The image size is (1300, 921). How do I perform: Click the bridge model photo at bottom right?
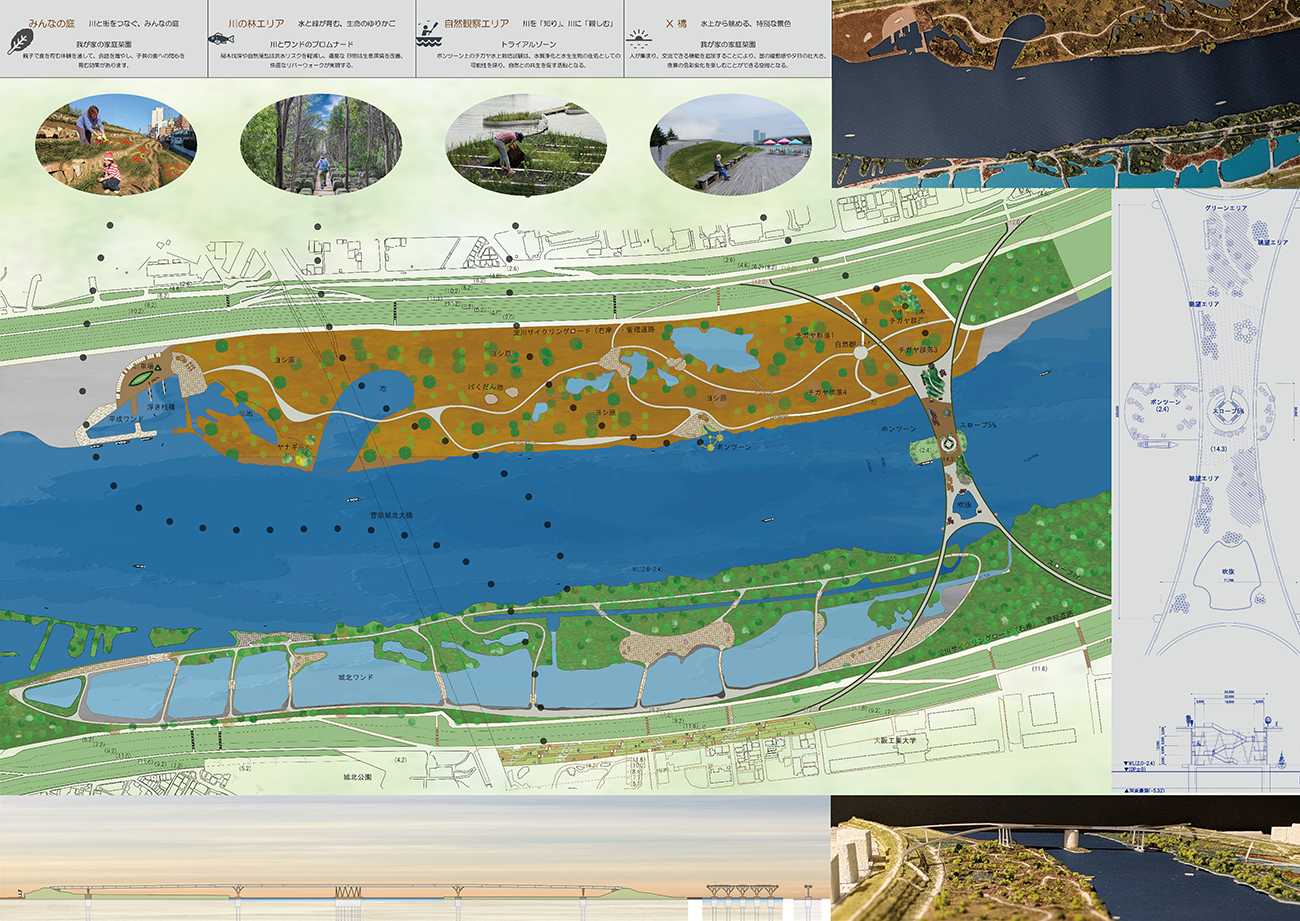1065,858
